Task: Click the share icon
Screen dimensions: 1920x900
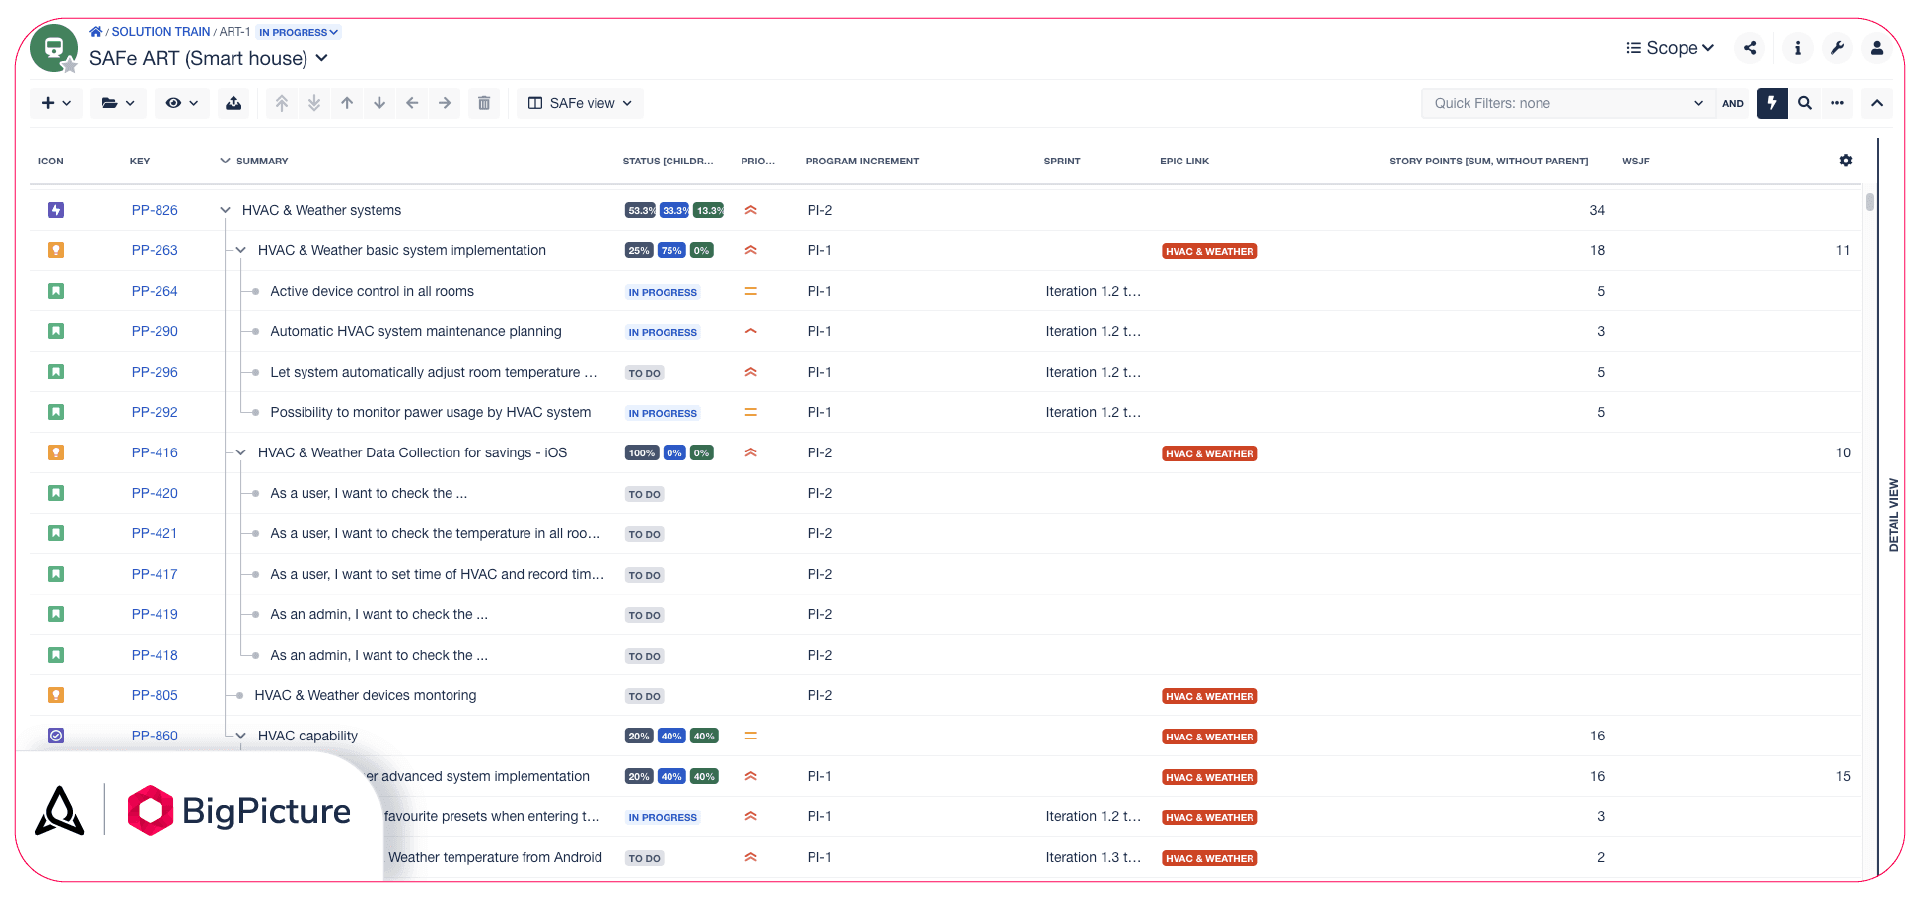Action: 1750,48
